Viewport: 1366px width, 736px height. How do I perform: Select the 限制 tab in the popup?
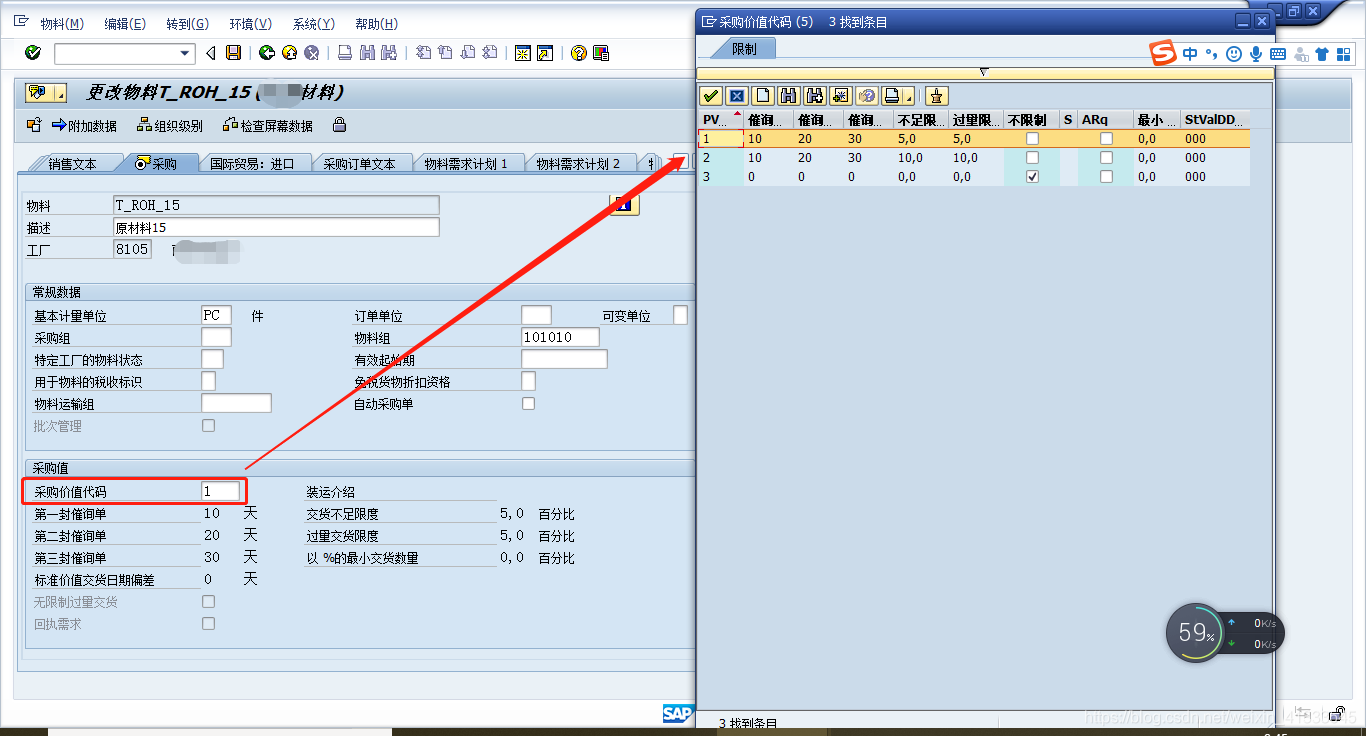[x=744, y=49]
